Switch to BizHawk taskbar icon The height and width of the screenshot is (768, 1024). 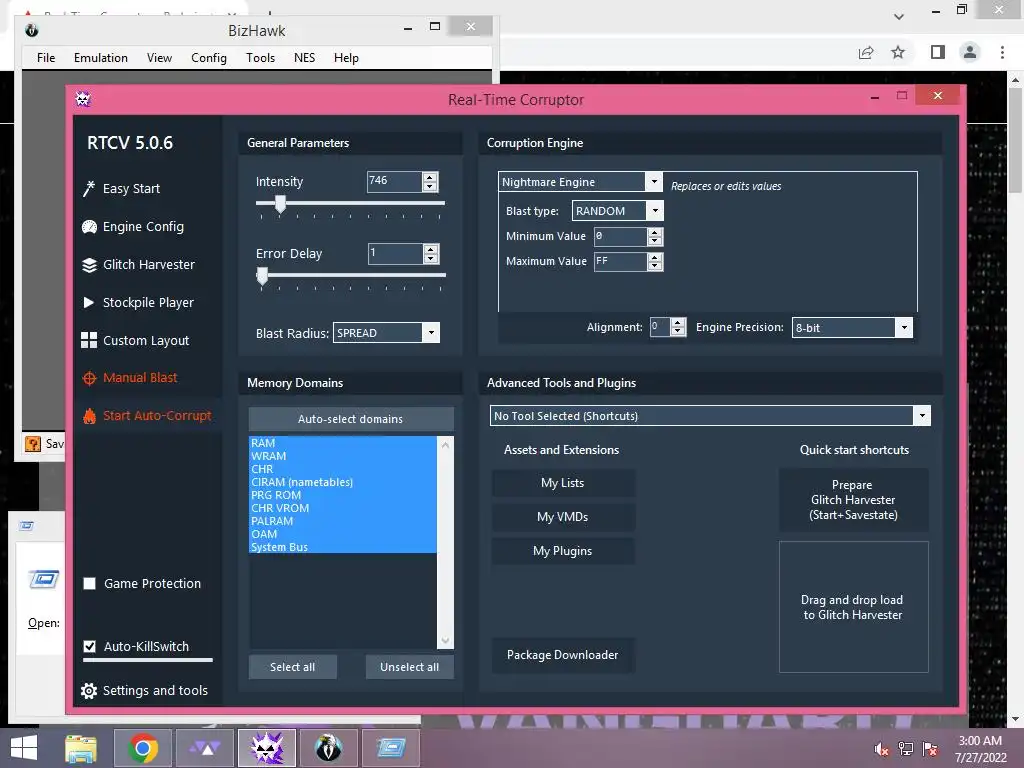coord(328,748)
